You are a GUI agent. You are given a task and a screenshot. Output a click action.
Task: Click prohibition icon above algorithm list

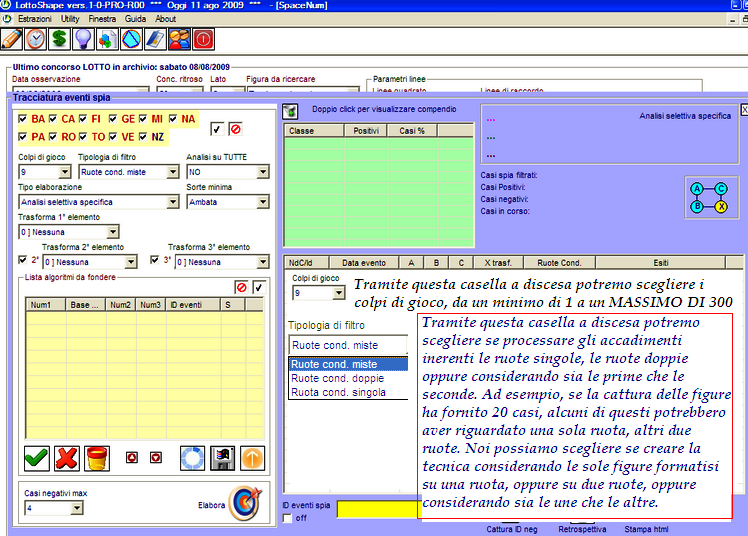242,287
